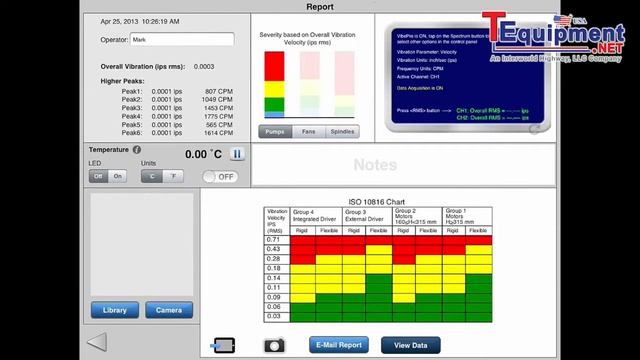Screen dimensions: 640x360
Task: Click Group 3 External Driver header
Action: (367, 216)
